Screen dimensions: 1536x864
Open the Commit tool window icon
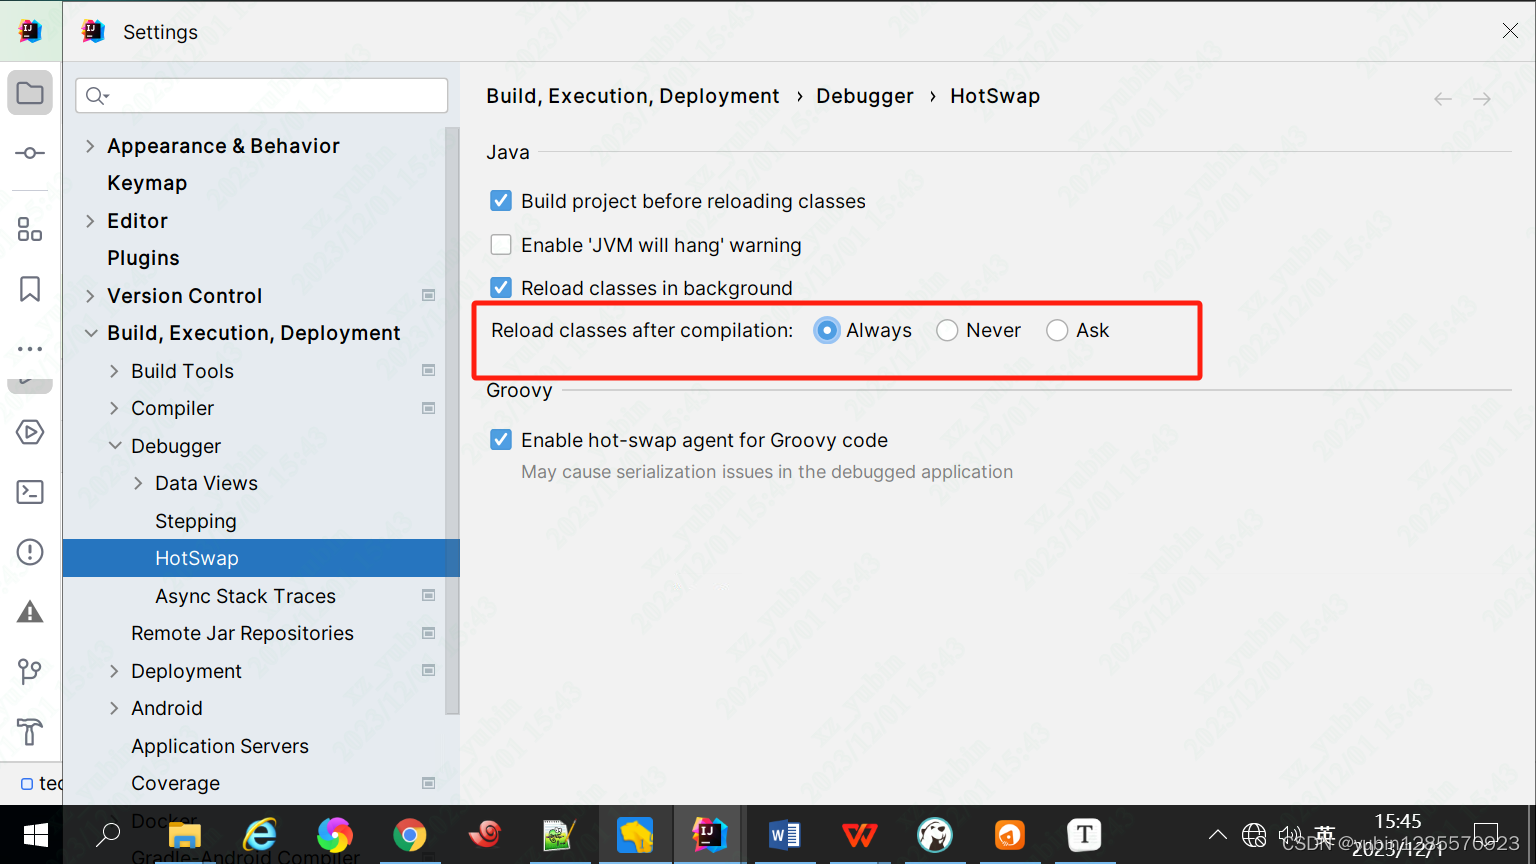click(30, 152)
